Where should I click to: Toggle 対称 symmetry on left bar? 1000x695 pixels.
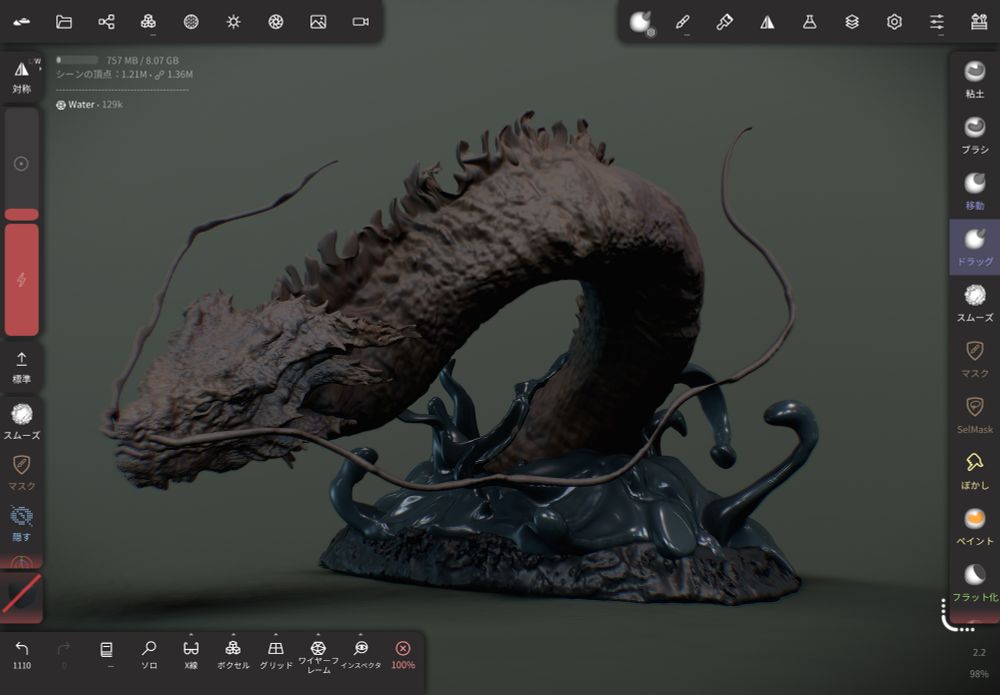coord(22,76)
